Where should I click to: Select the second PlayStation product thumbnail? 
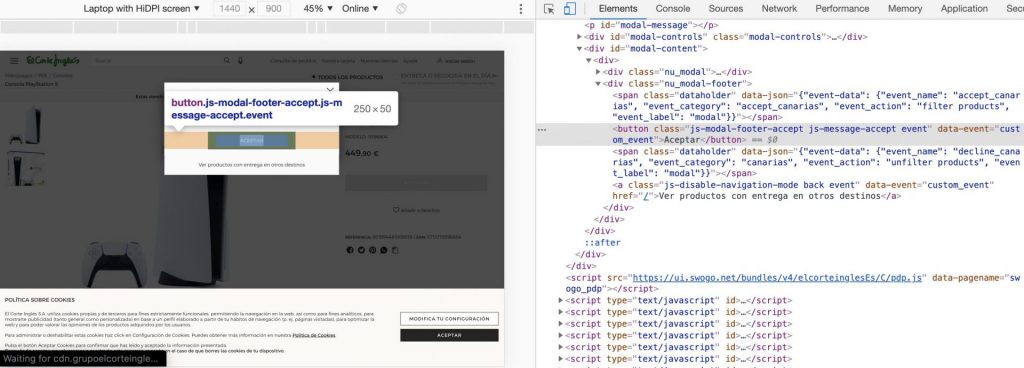coord(26,168)
